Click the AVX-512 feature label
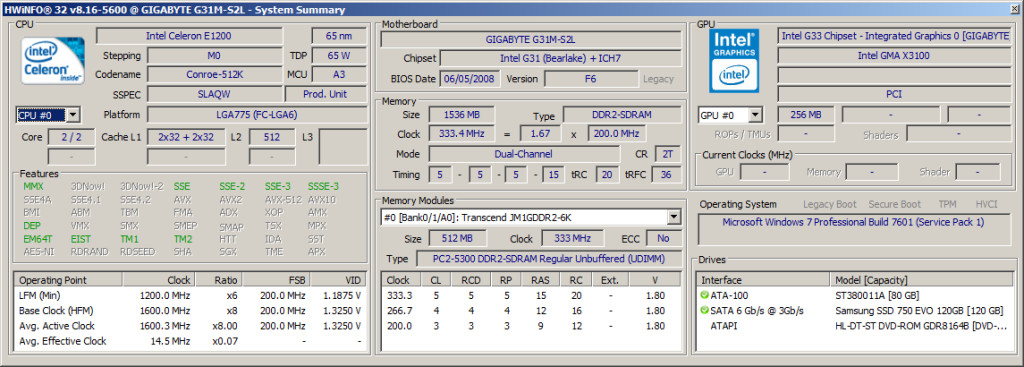Viewport: 1024px width, 367px height. click(283, 200)
